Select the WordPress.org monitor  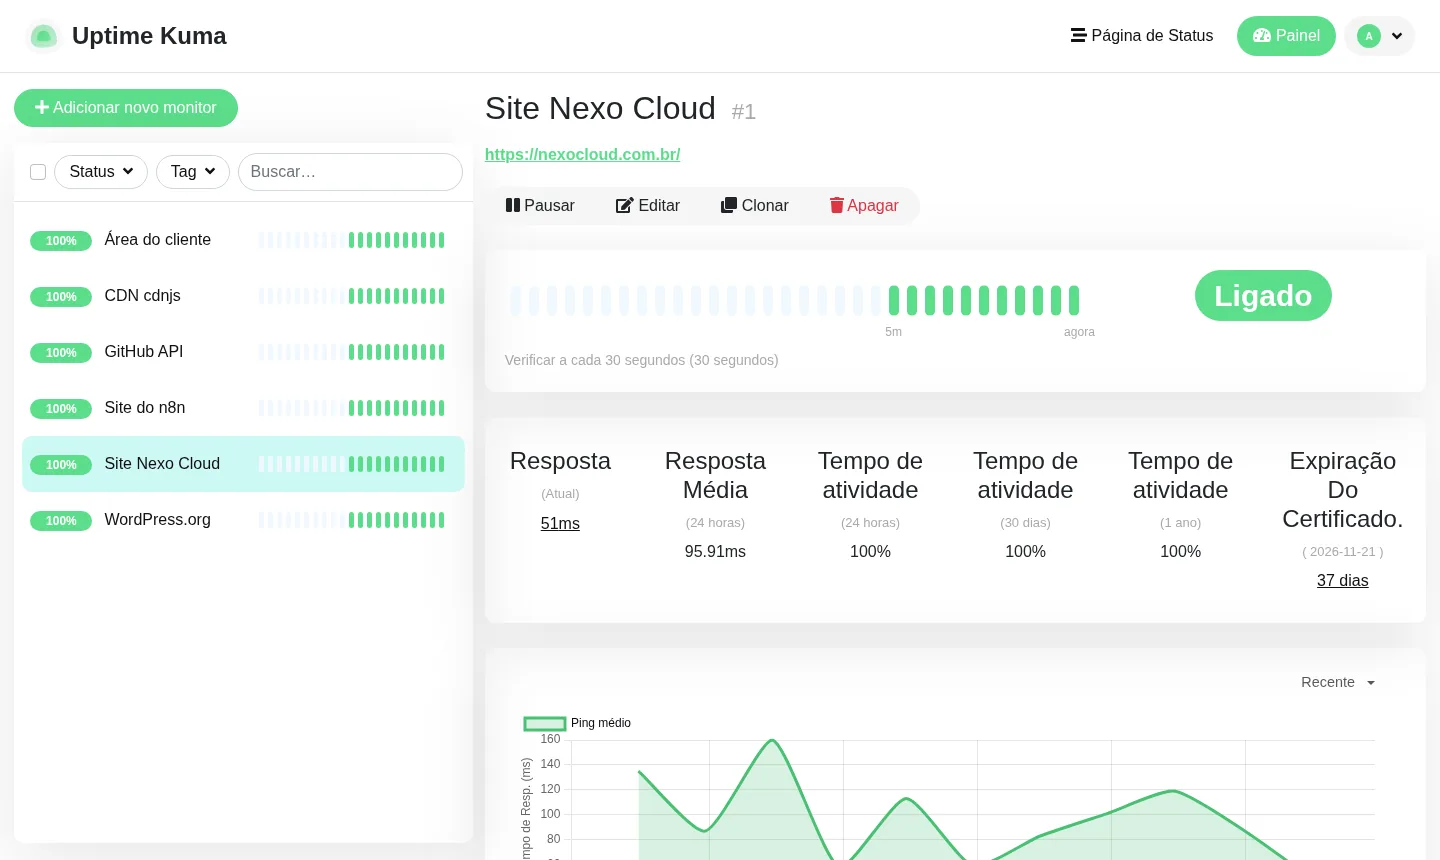(x=243, y=520)
